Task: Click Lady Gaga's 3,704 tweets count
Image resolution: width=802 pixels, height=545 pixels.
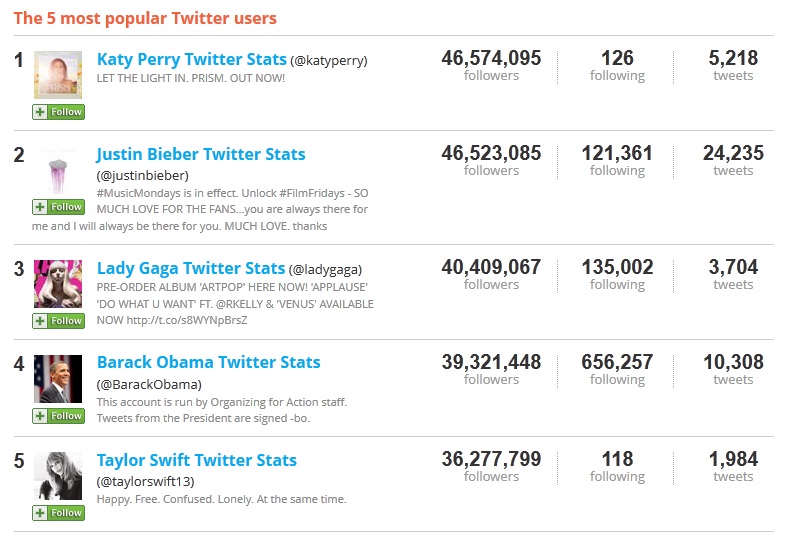Action: pos(733,267)
